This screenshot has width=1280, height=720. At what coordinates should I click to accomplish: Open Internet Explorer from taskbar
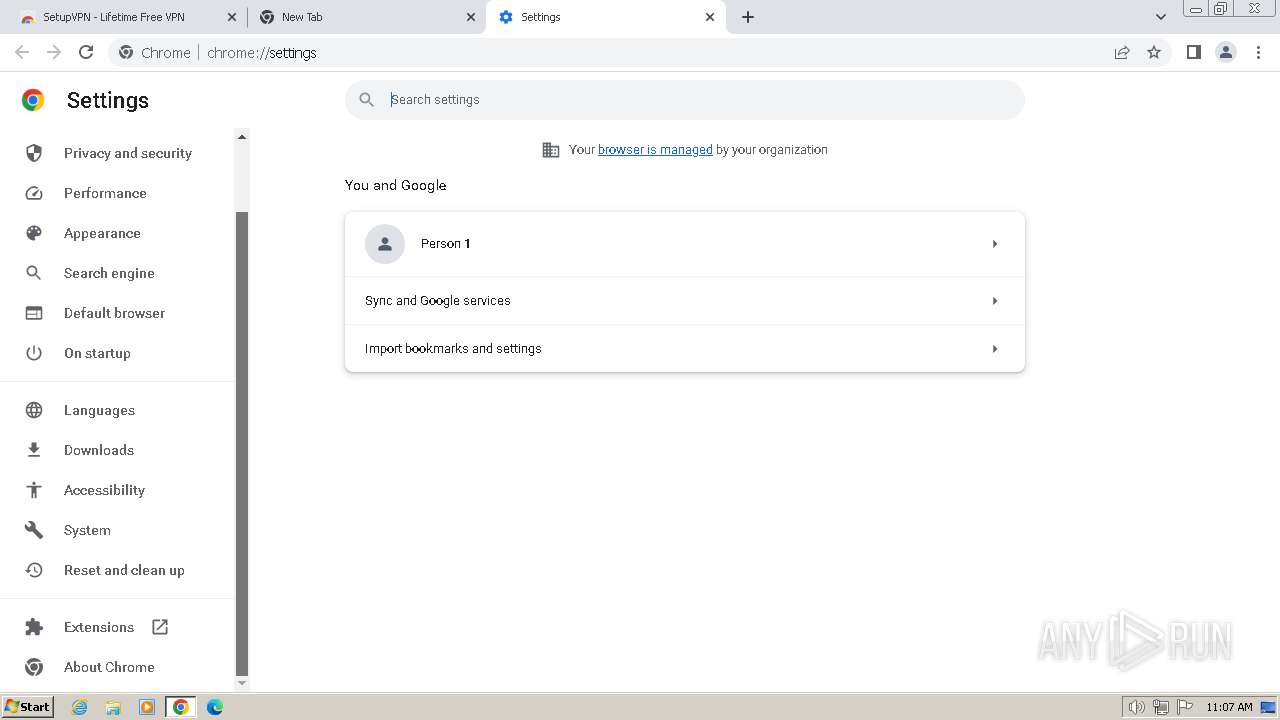click(80, 707)
